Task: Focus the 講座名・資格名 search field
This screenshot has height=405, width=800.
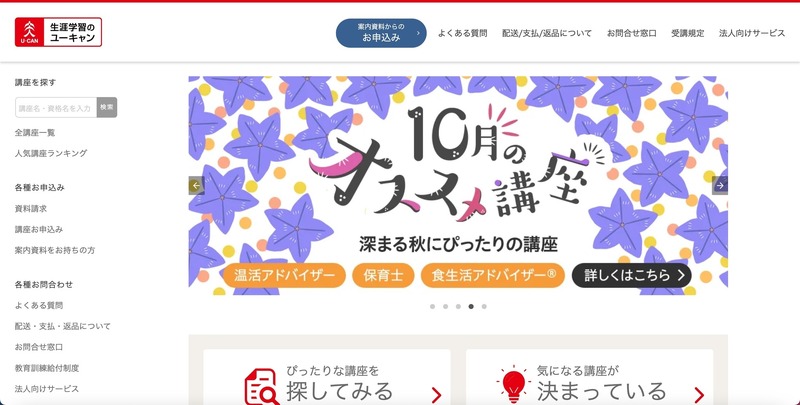Action: (x=56, y=107)
